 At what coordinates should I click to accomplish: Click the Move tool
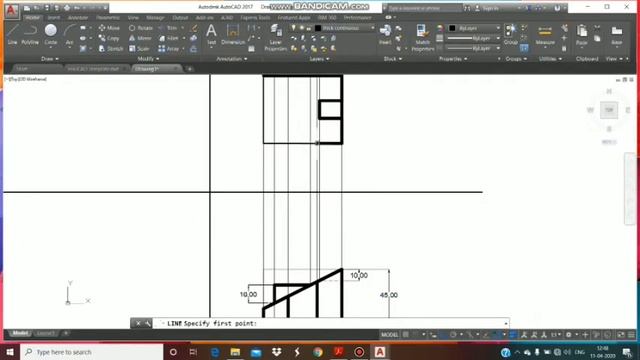(x=109, y=28)
